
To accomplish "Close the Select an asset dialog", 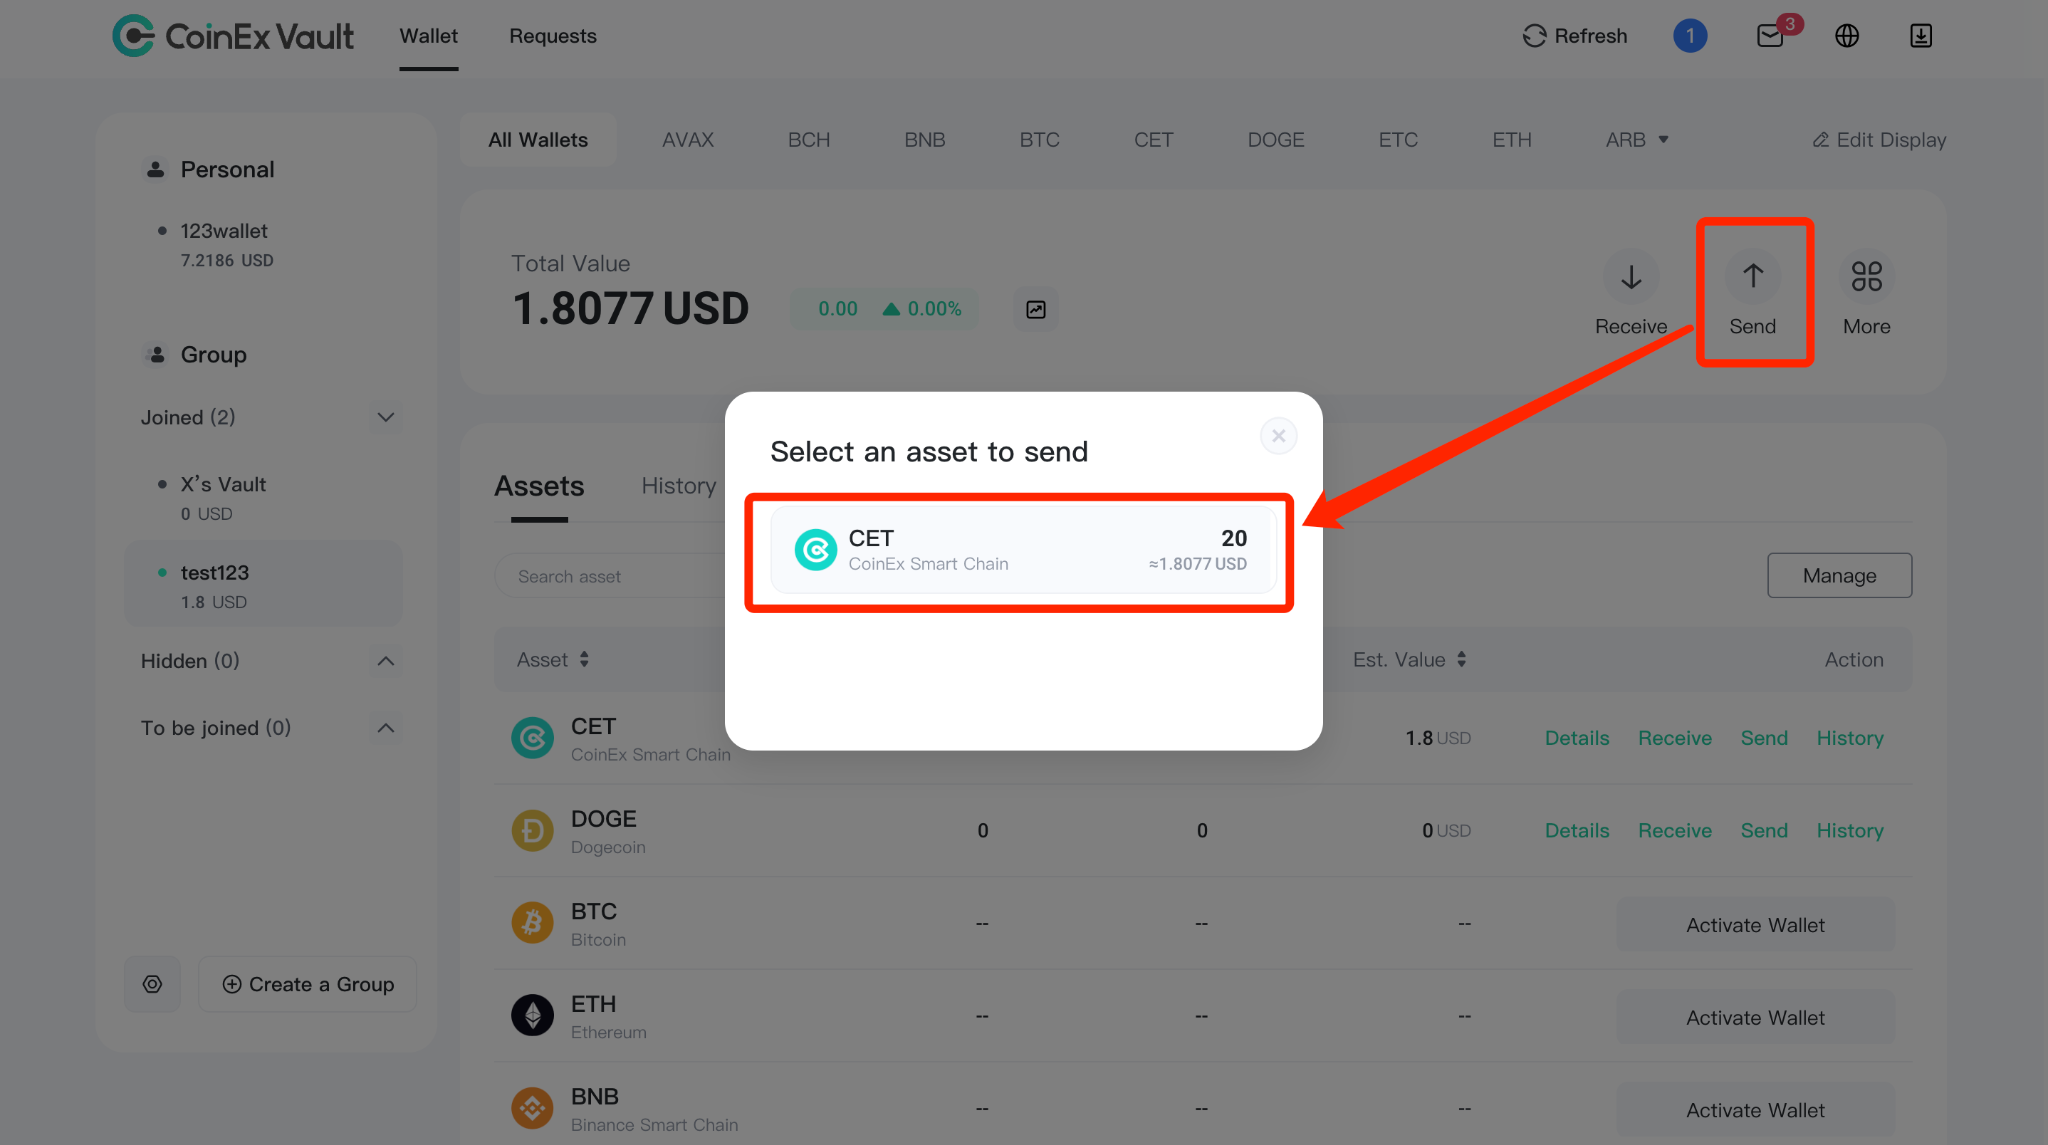I will (1278, 436).
